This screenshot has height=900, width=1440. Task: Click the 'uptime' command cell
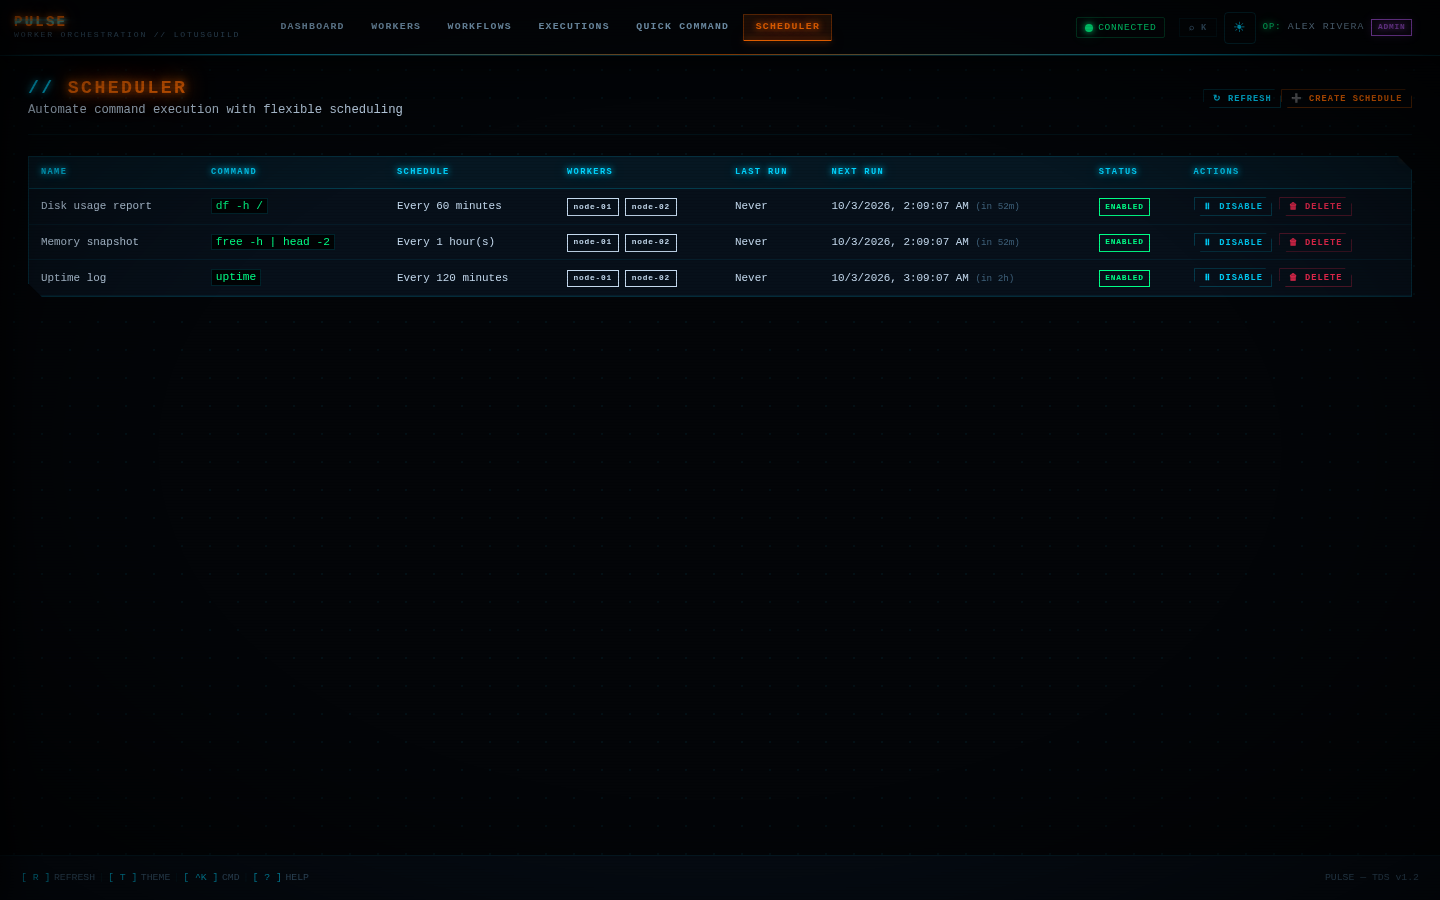click(236, 277)
